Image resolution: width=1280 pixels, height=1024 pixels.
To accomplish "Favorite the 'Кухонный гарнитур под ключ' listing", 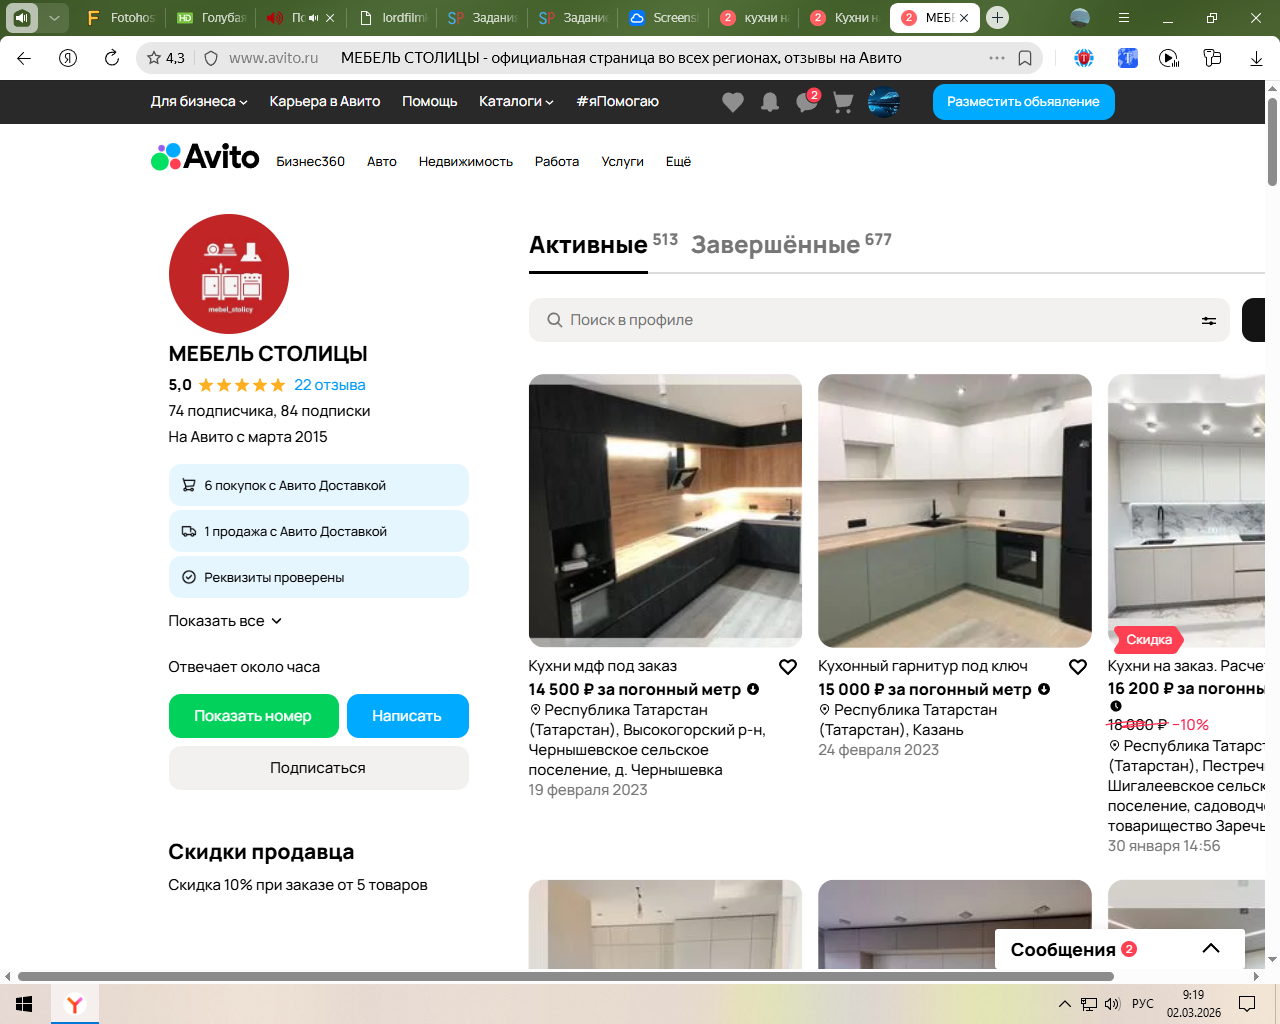I will [1078, 667].
